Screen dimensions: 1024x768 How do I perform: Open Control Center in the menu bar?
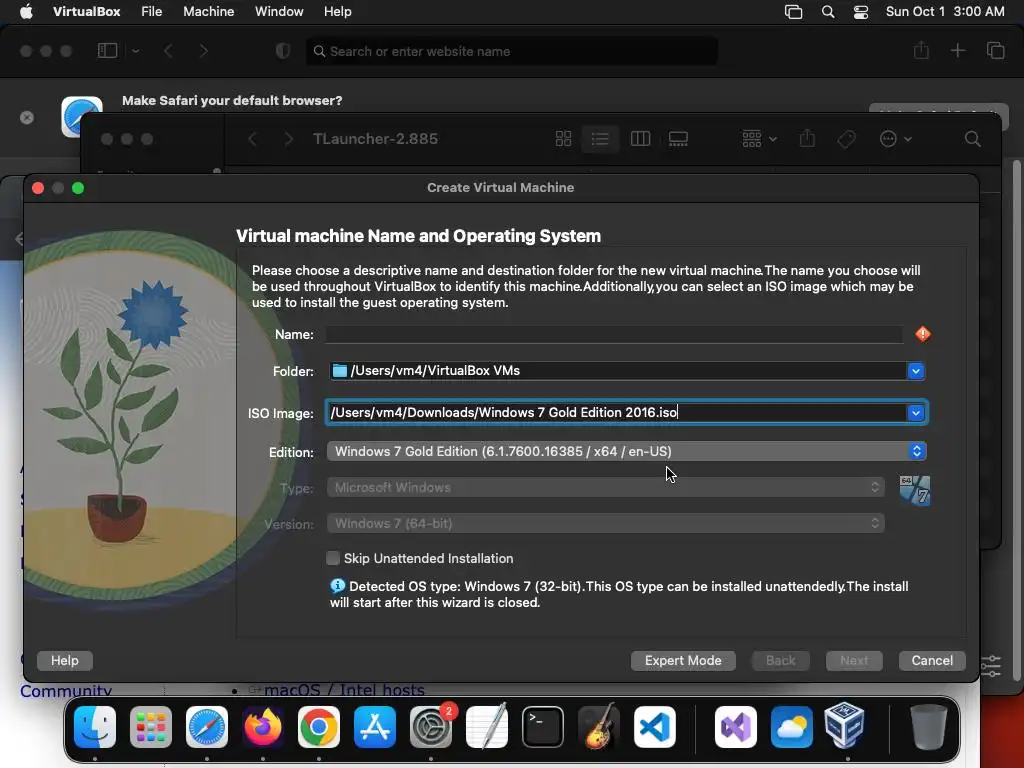pos(861,12)
